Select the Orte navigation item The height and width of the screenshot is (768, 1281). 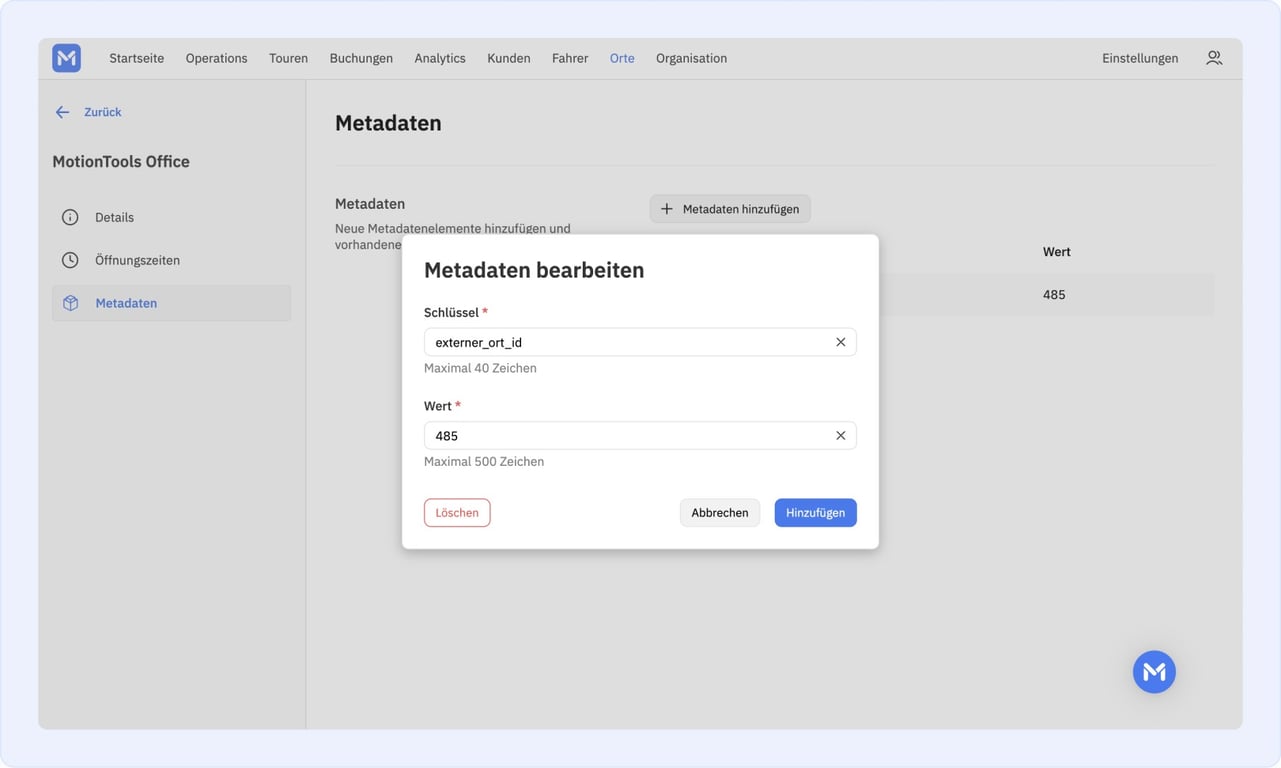pyautogui.click(x=622, y=58)
